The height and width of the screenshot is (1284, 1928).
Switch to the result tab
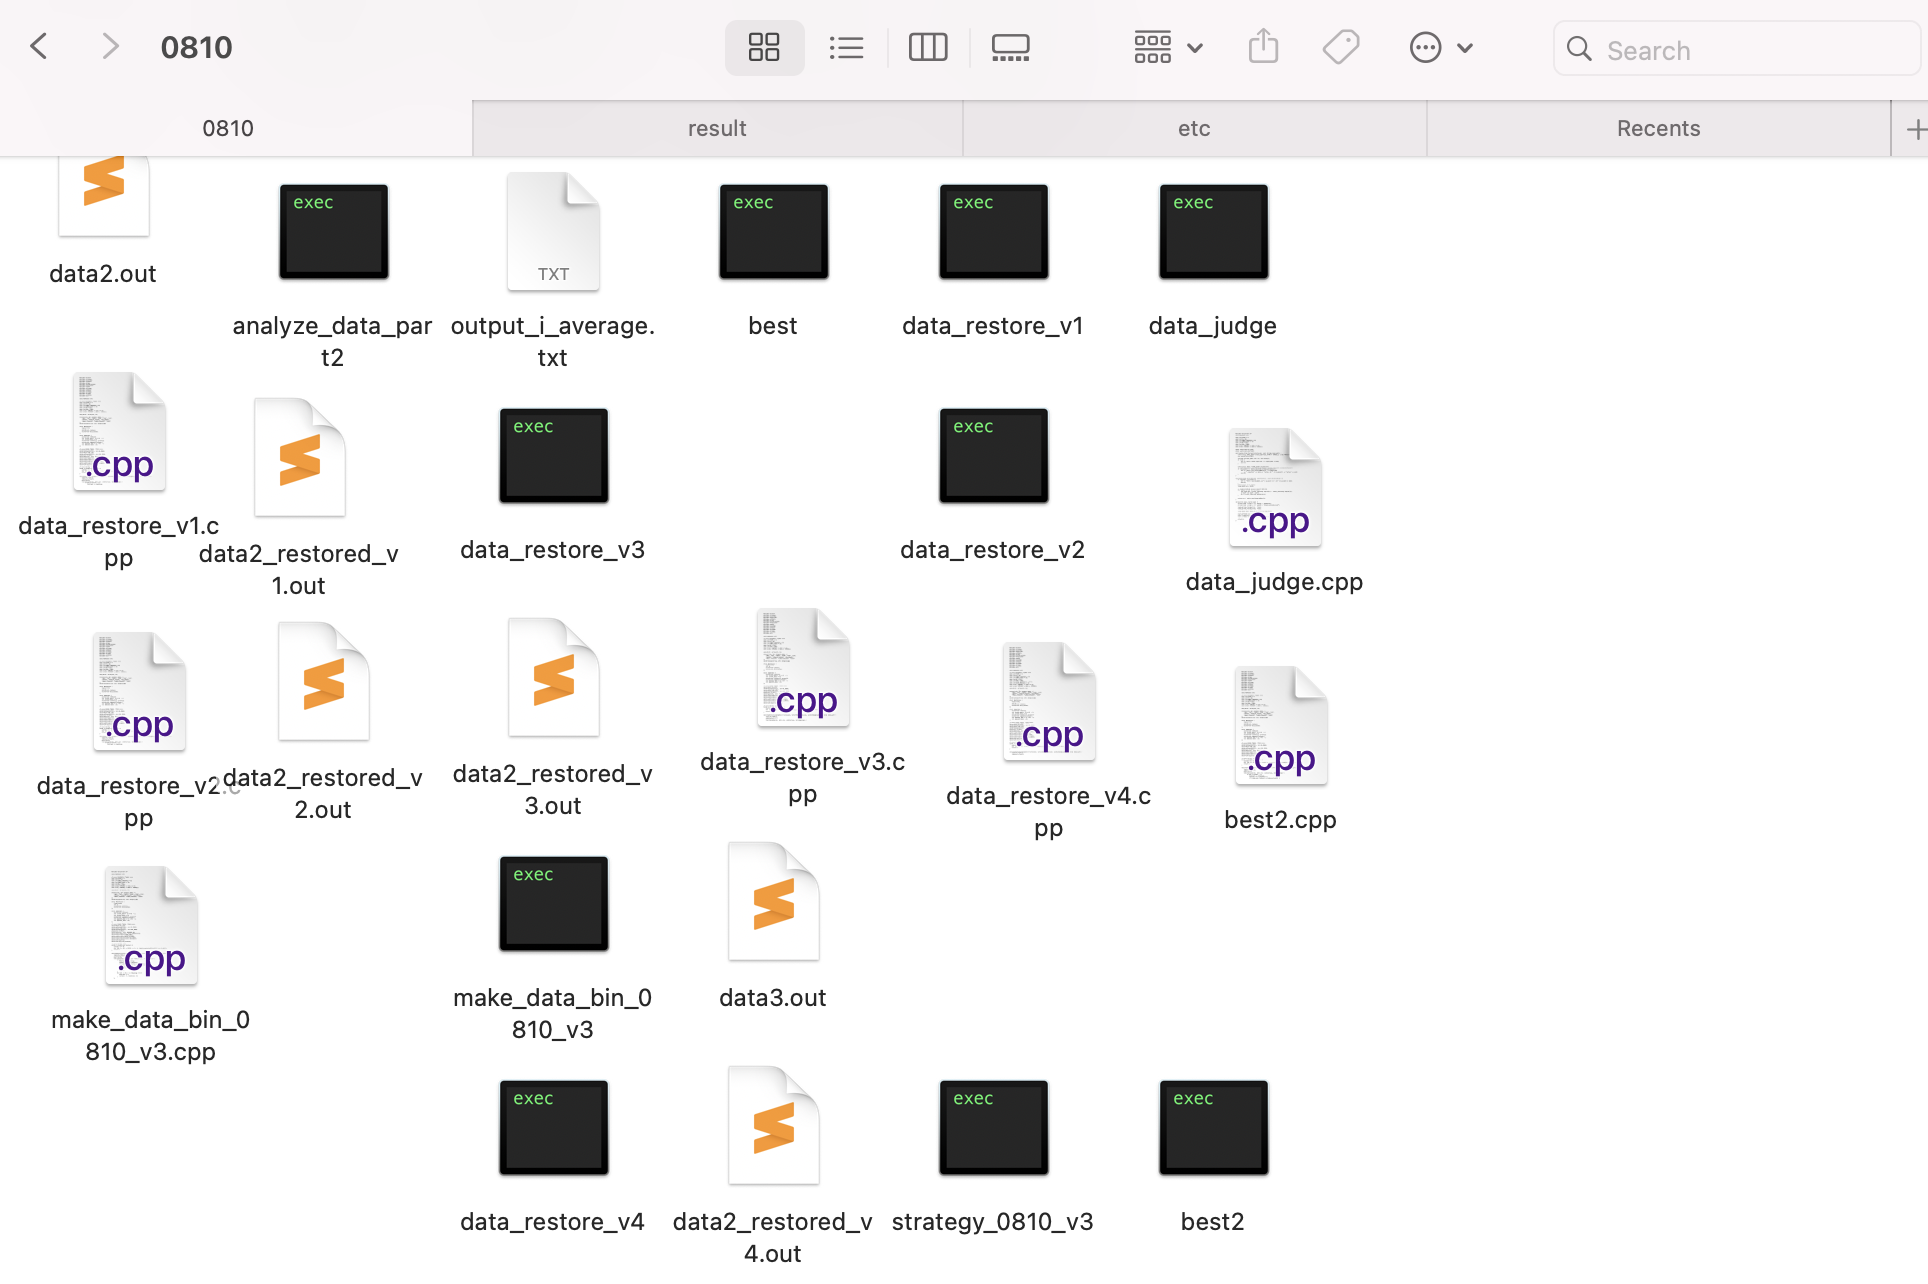(x=717, y=128)
